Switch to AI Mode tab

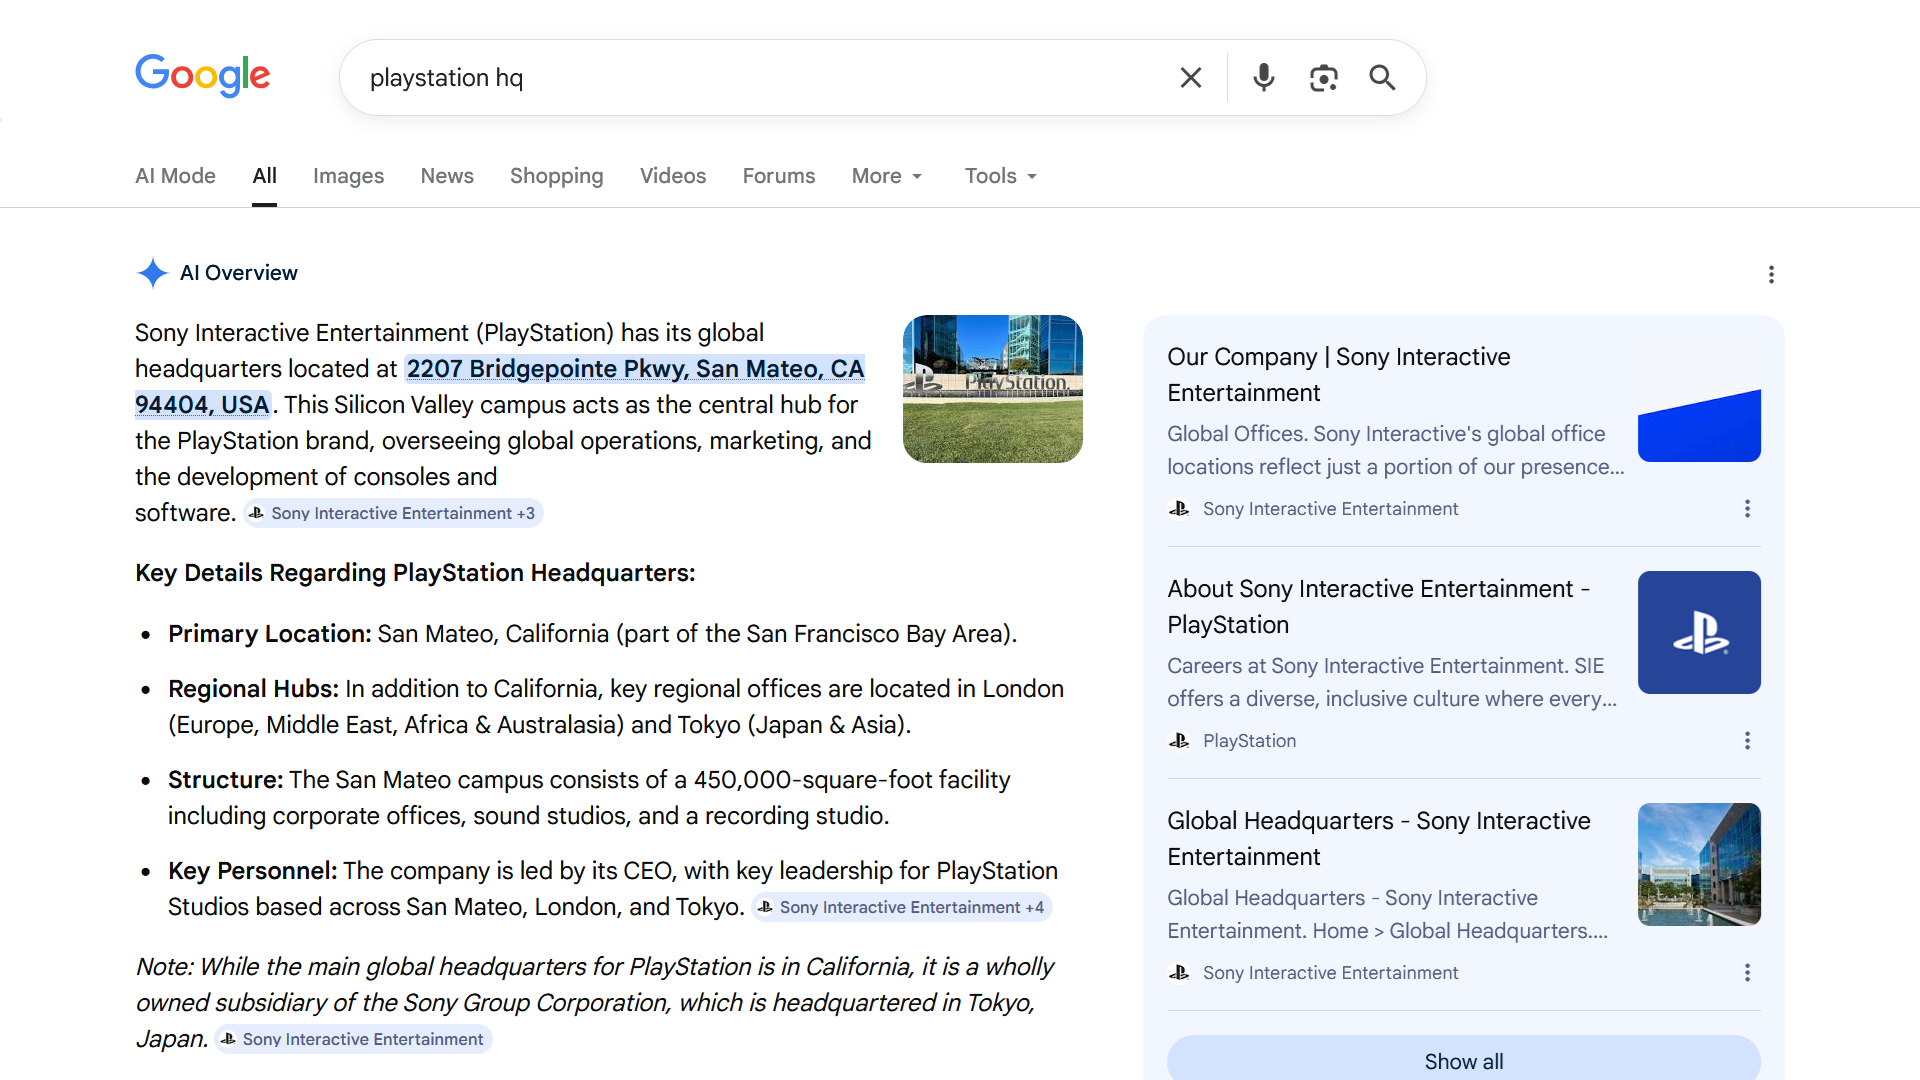(x=175, y=176)
